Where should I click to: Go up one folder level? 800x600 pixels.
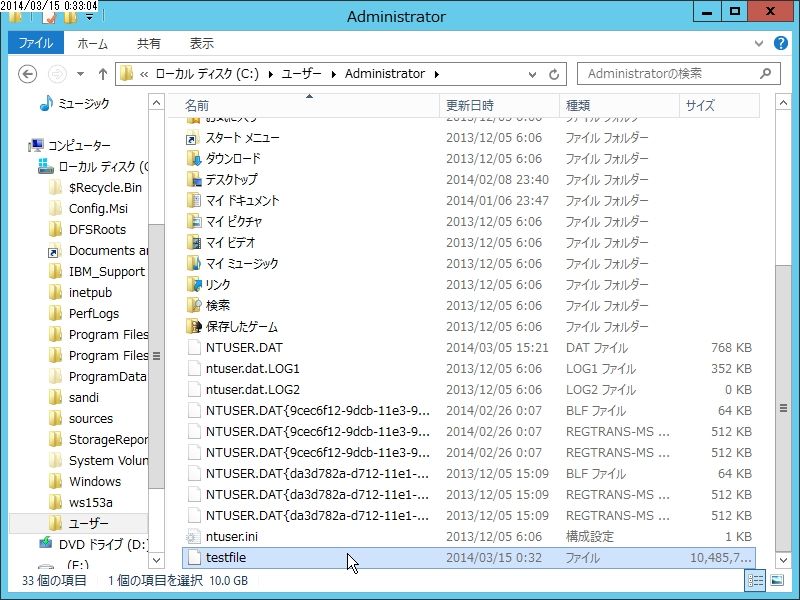(x=103, y=74)
